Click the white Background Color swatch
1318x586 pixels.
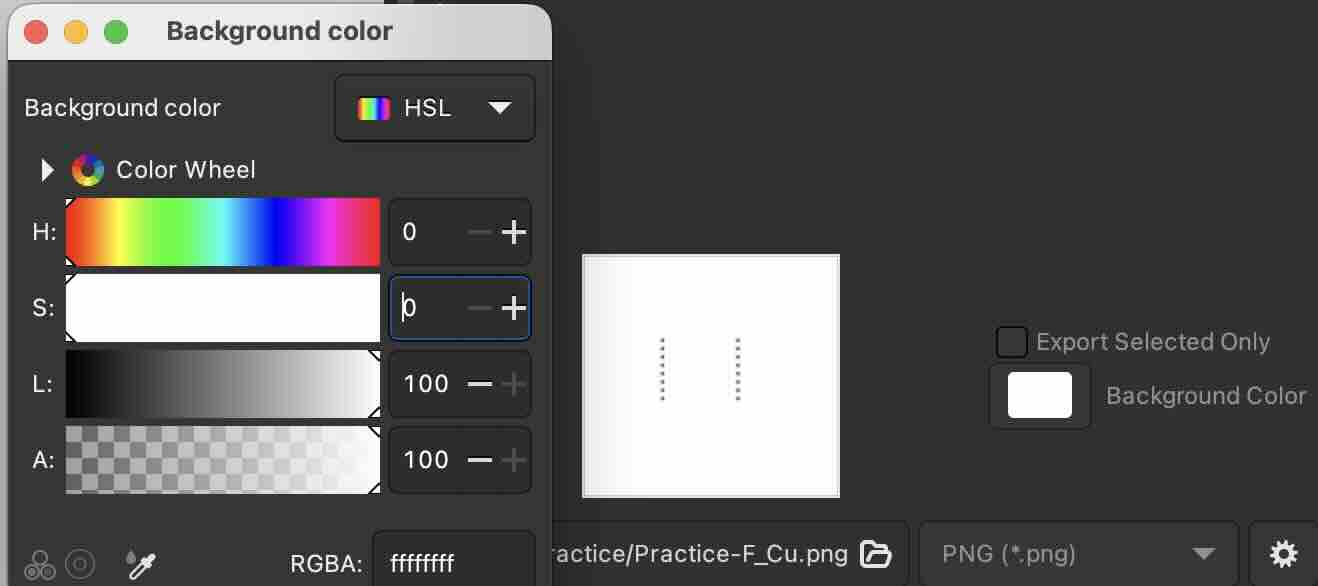pyautogui.click(x=1040, y=396)
